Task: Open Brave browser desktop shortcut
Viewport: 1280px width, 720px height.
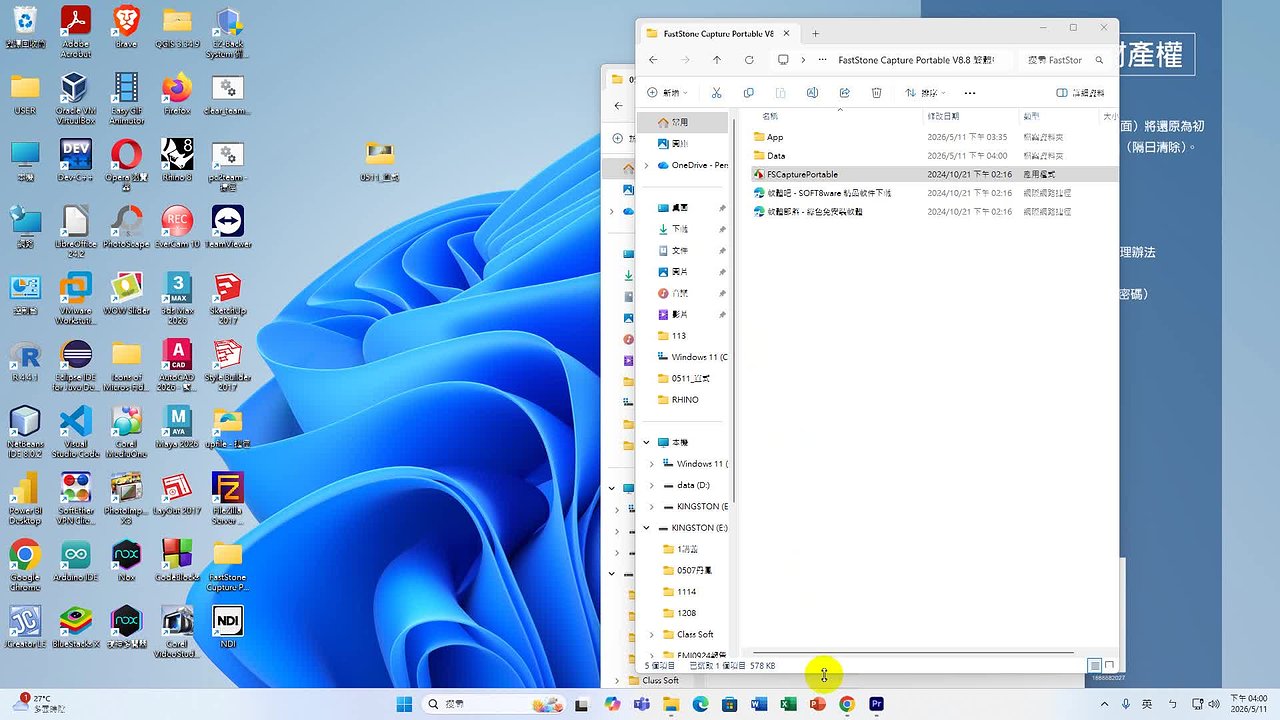Action: (126, 30)
